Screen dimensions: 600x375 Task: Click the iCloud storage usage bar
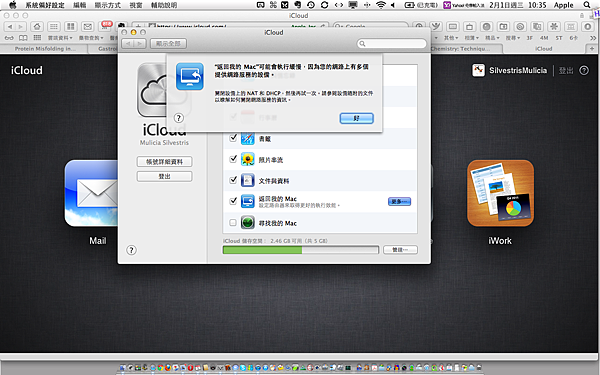tap(301, 250)
